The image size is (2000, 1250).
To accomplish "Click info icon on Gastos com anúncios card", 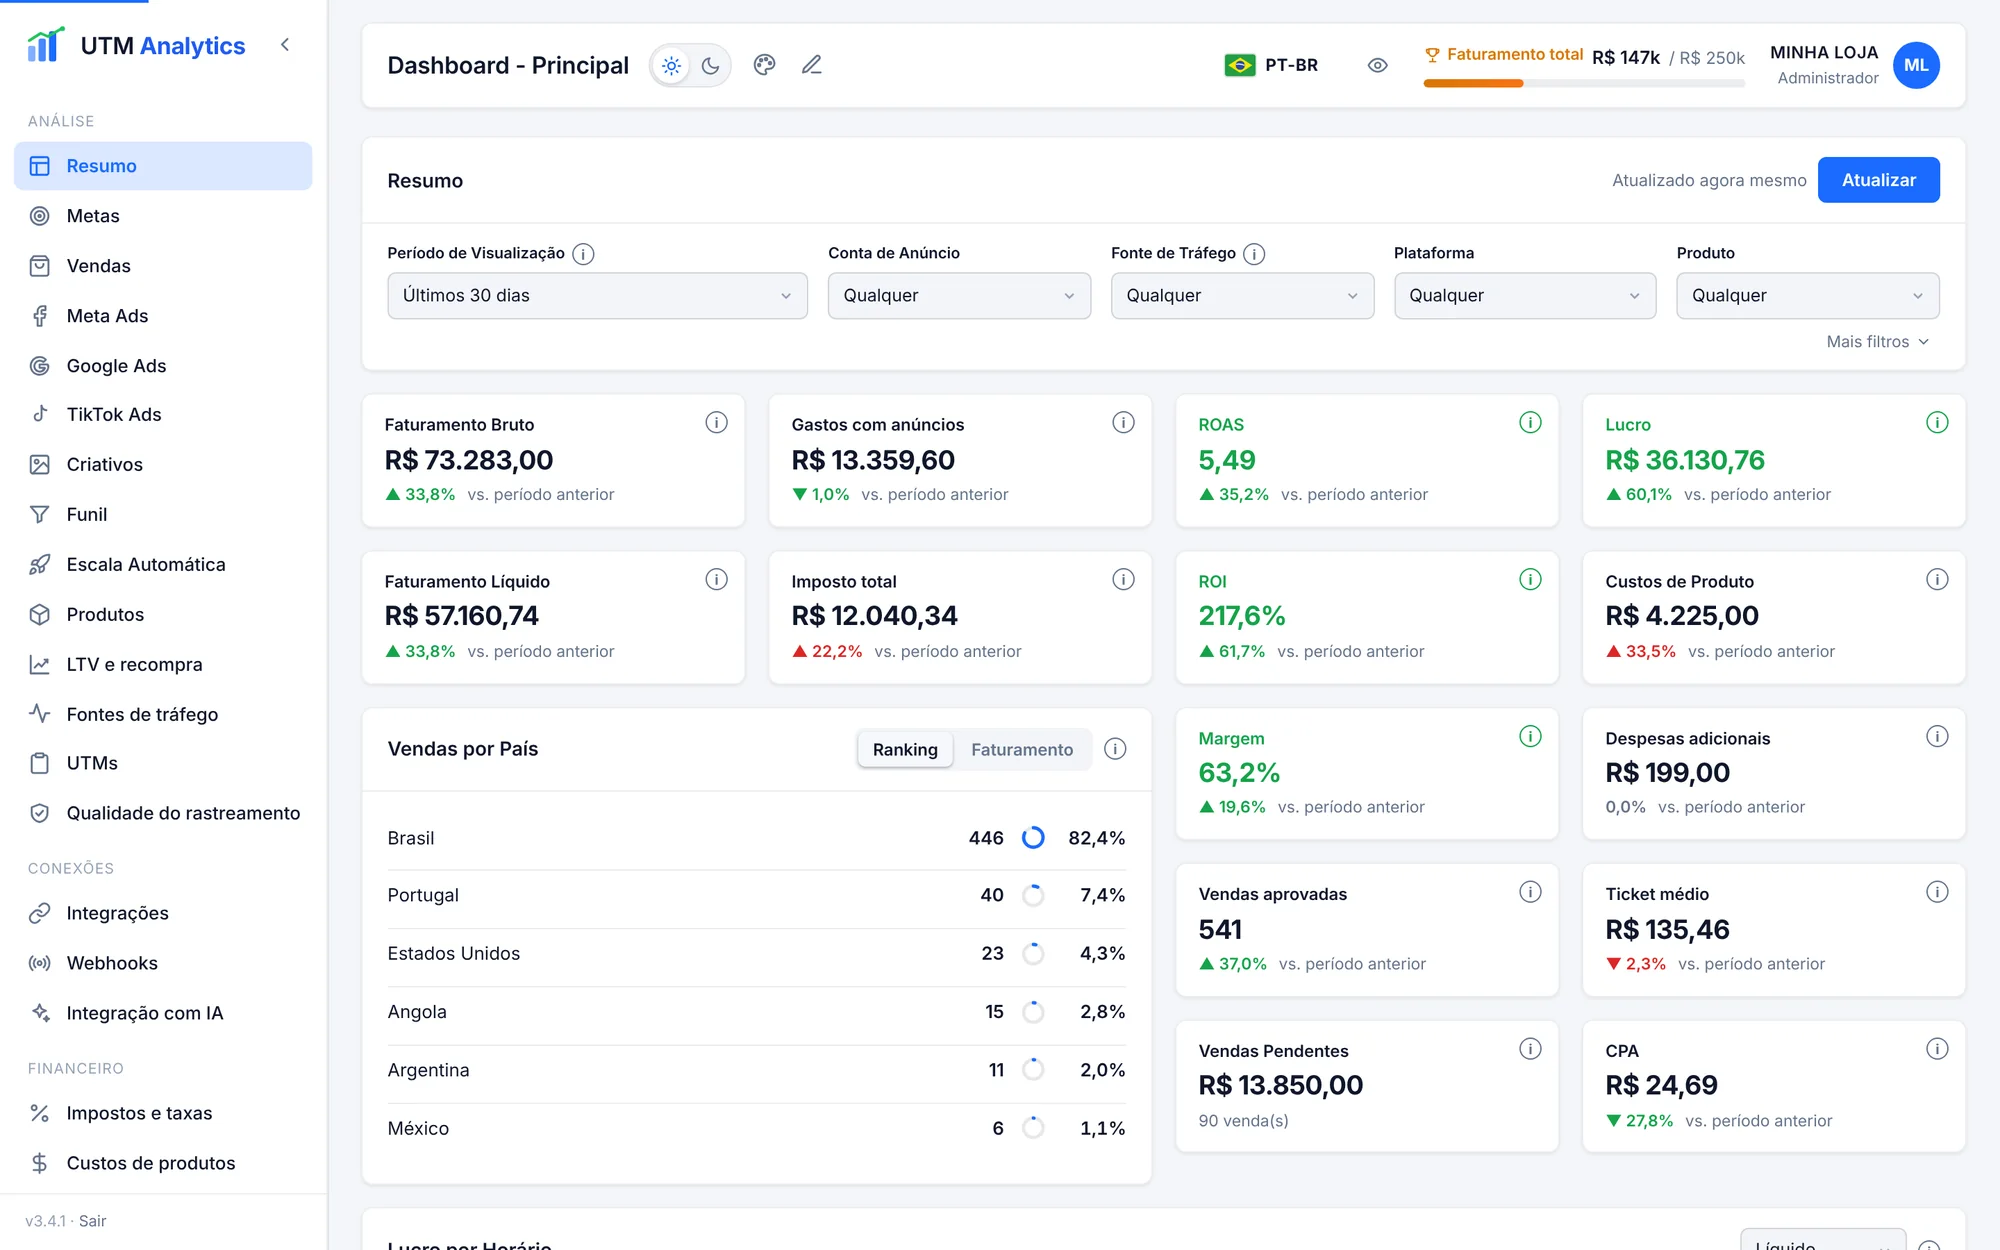I will click(x=1123, y=423).
